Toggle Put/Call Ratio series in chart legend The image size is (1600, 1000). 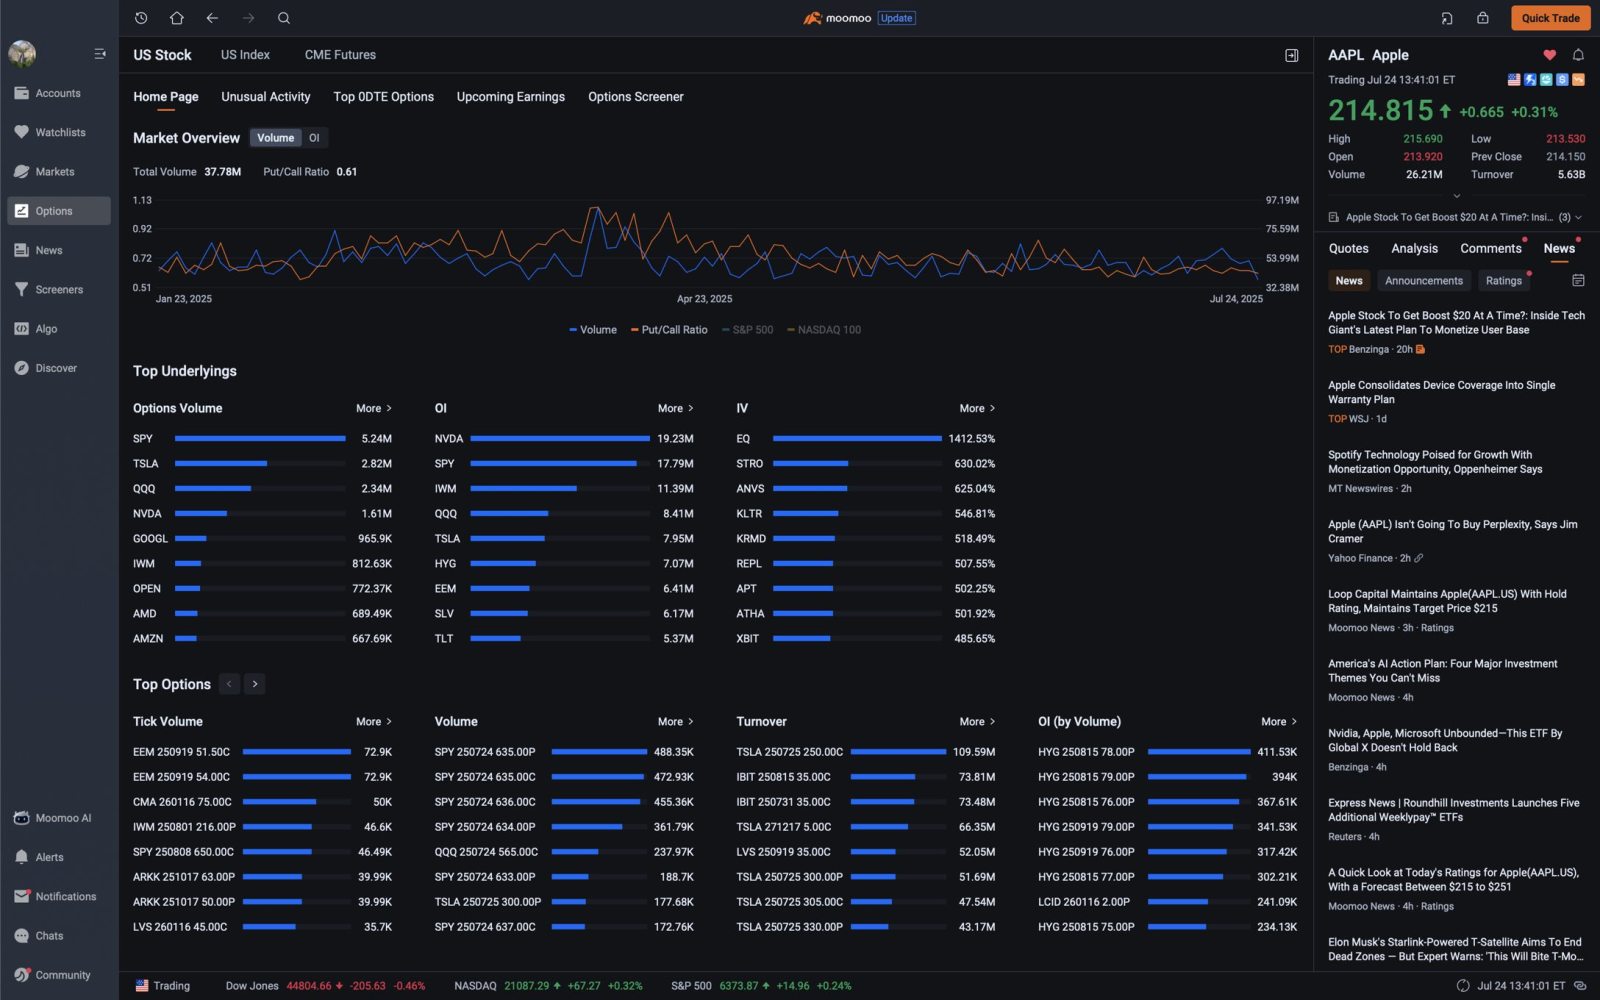pyautogui.click(x=669, y=330)
